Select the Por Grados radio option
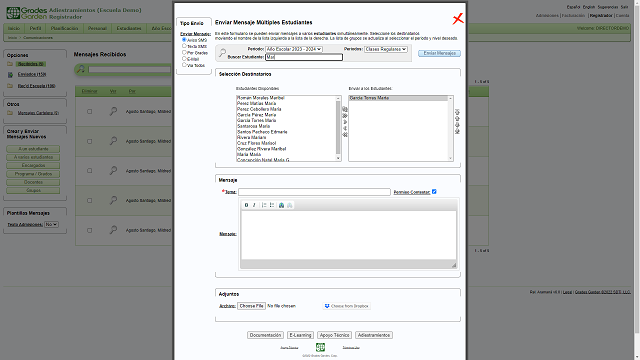The height and width of the screenshot is (360, 640). [x=184, y=52]
